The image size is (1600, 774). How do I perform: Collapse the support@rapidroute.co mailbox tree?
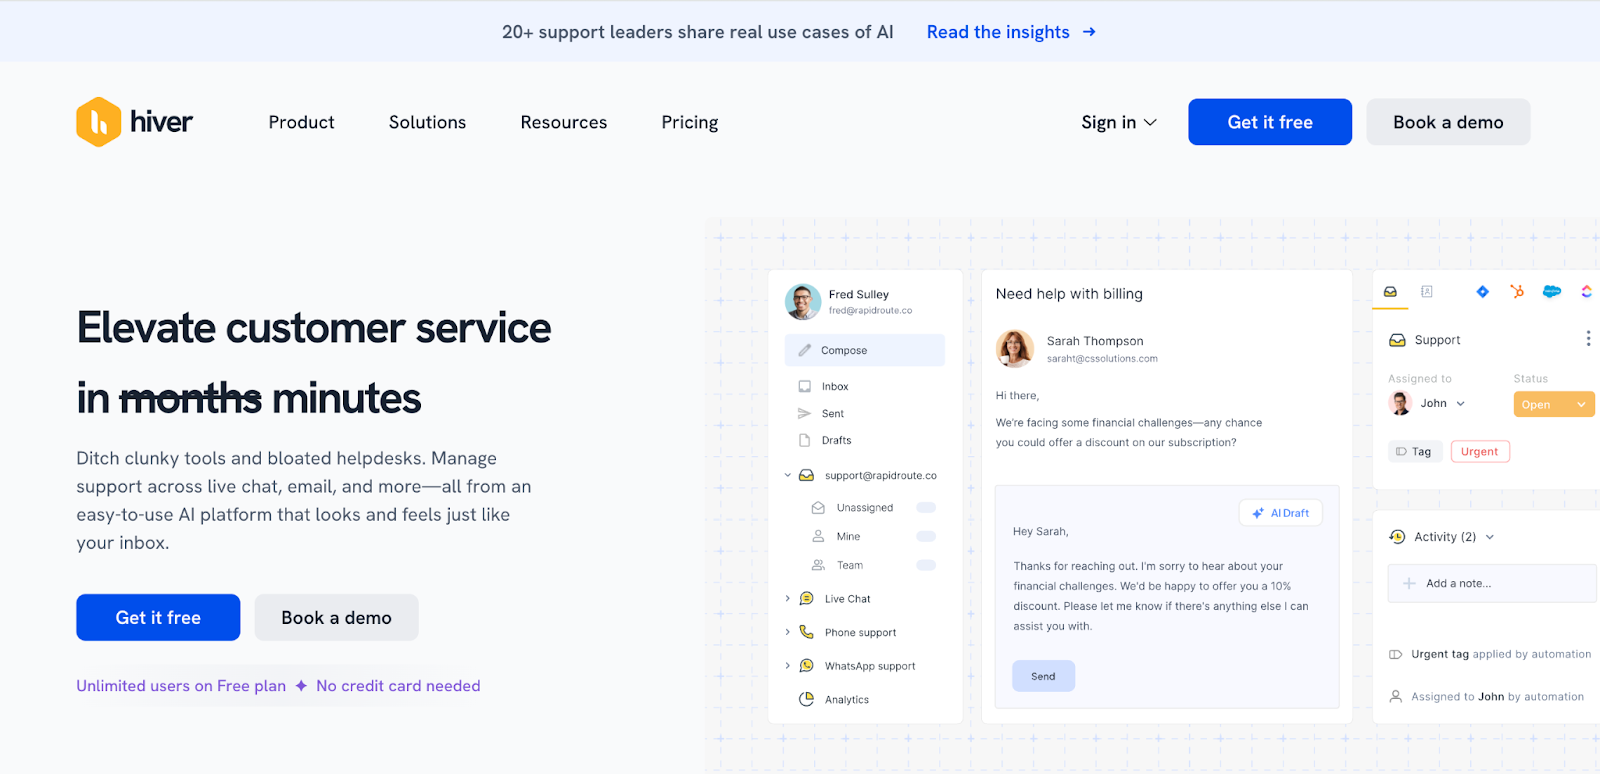click(x=787, y=475)
